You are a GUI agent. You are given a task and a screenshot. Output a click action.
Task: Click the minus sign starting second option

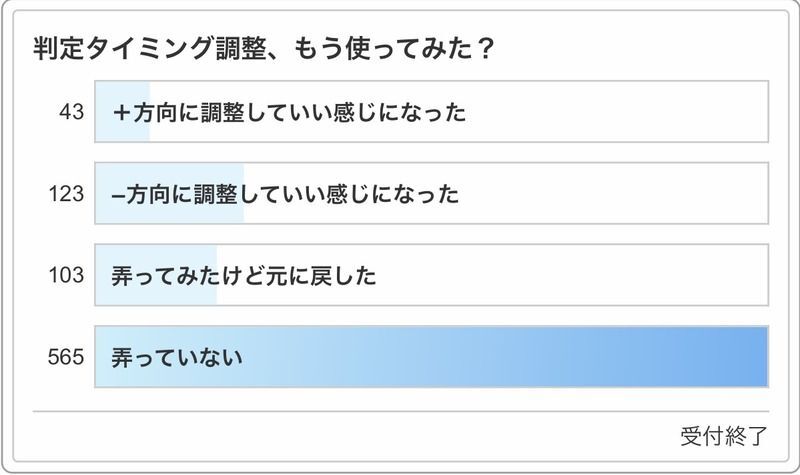[x=118, y=194]
